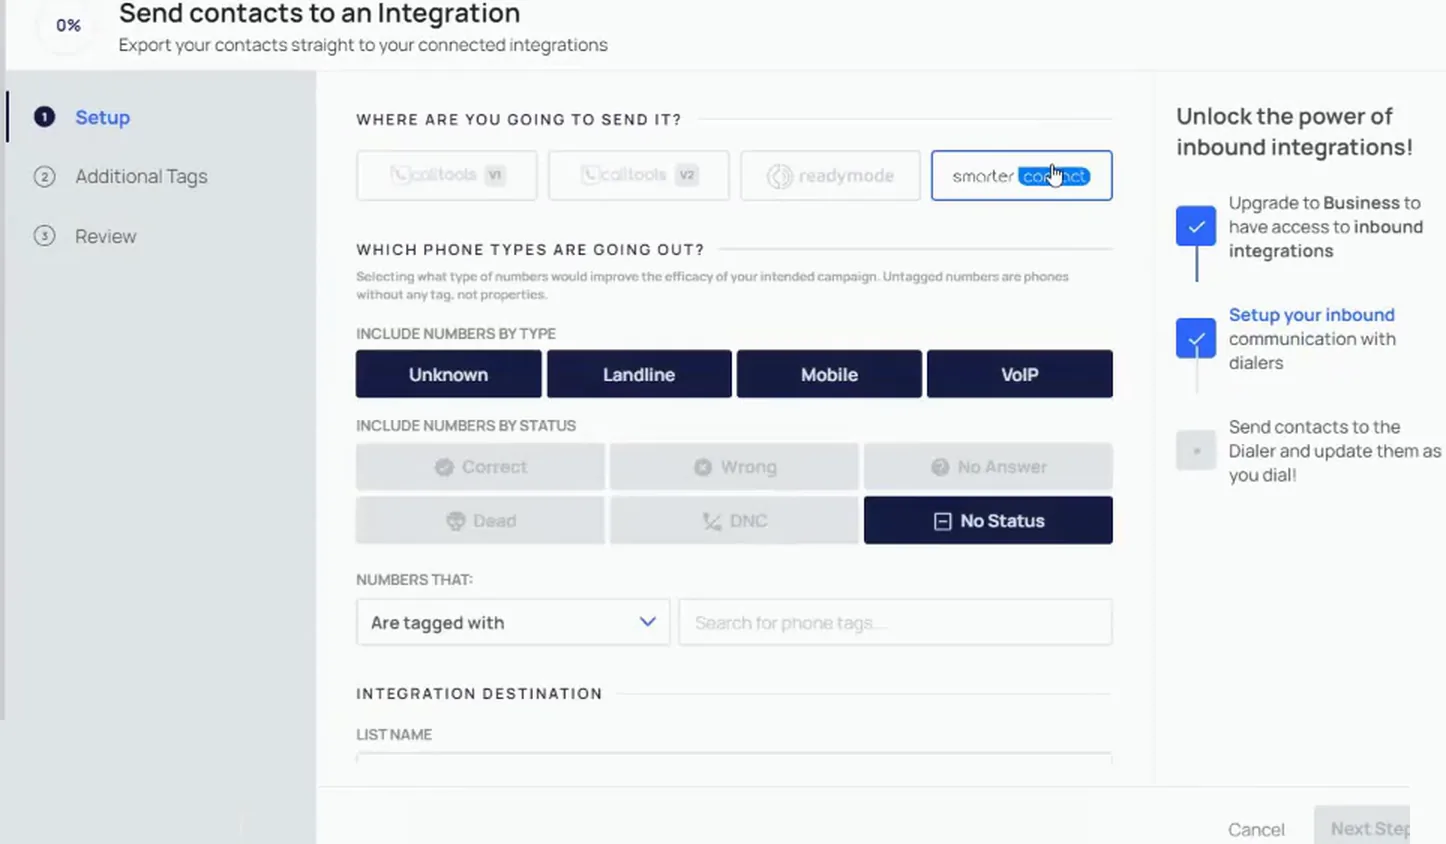
Task: Click the Setup your inbound checkmark icon
Action: click(x=1196, y=338)
